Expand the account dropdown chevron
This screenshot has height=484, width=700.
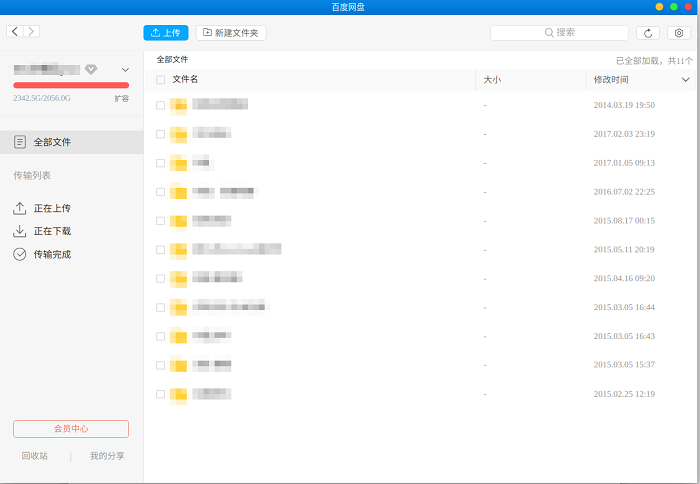point(125,70)
